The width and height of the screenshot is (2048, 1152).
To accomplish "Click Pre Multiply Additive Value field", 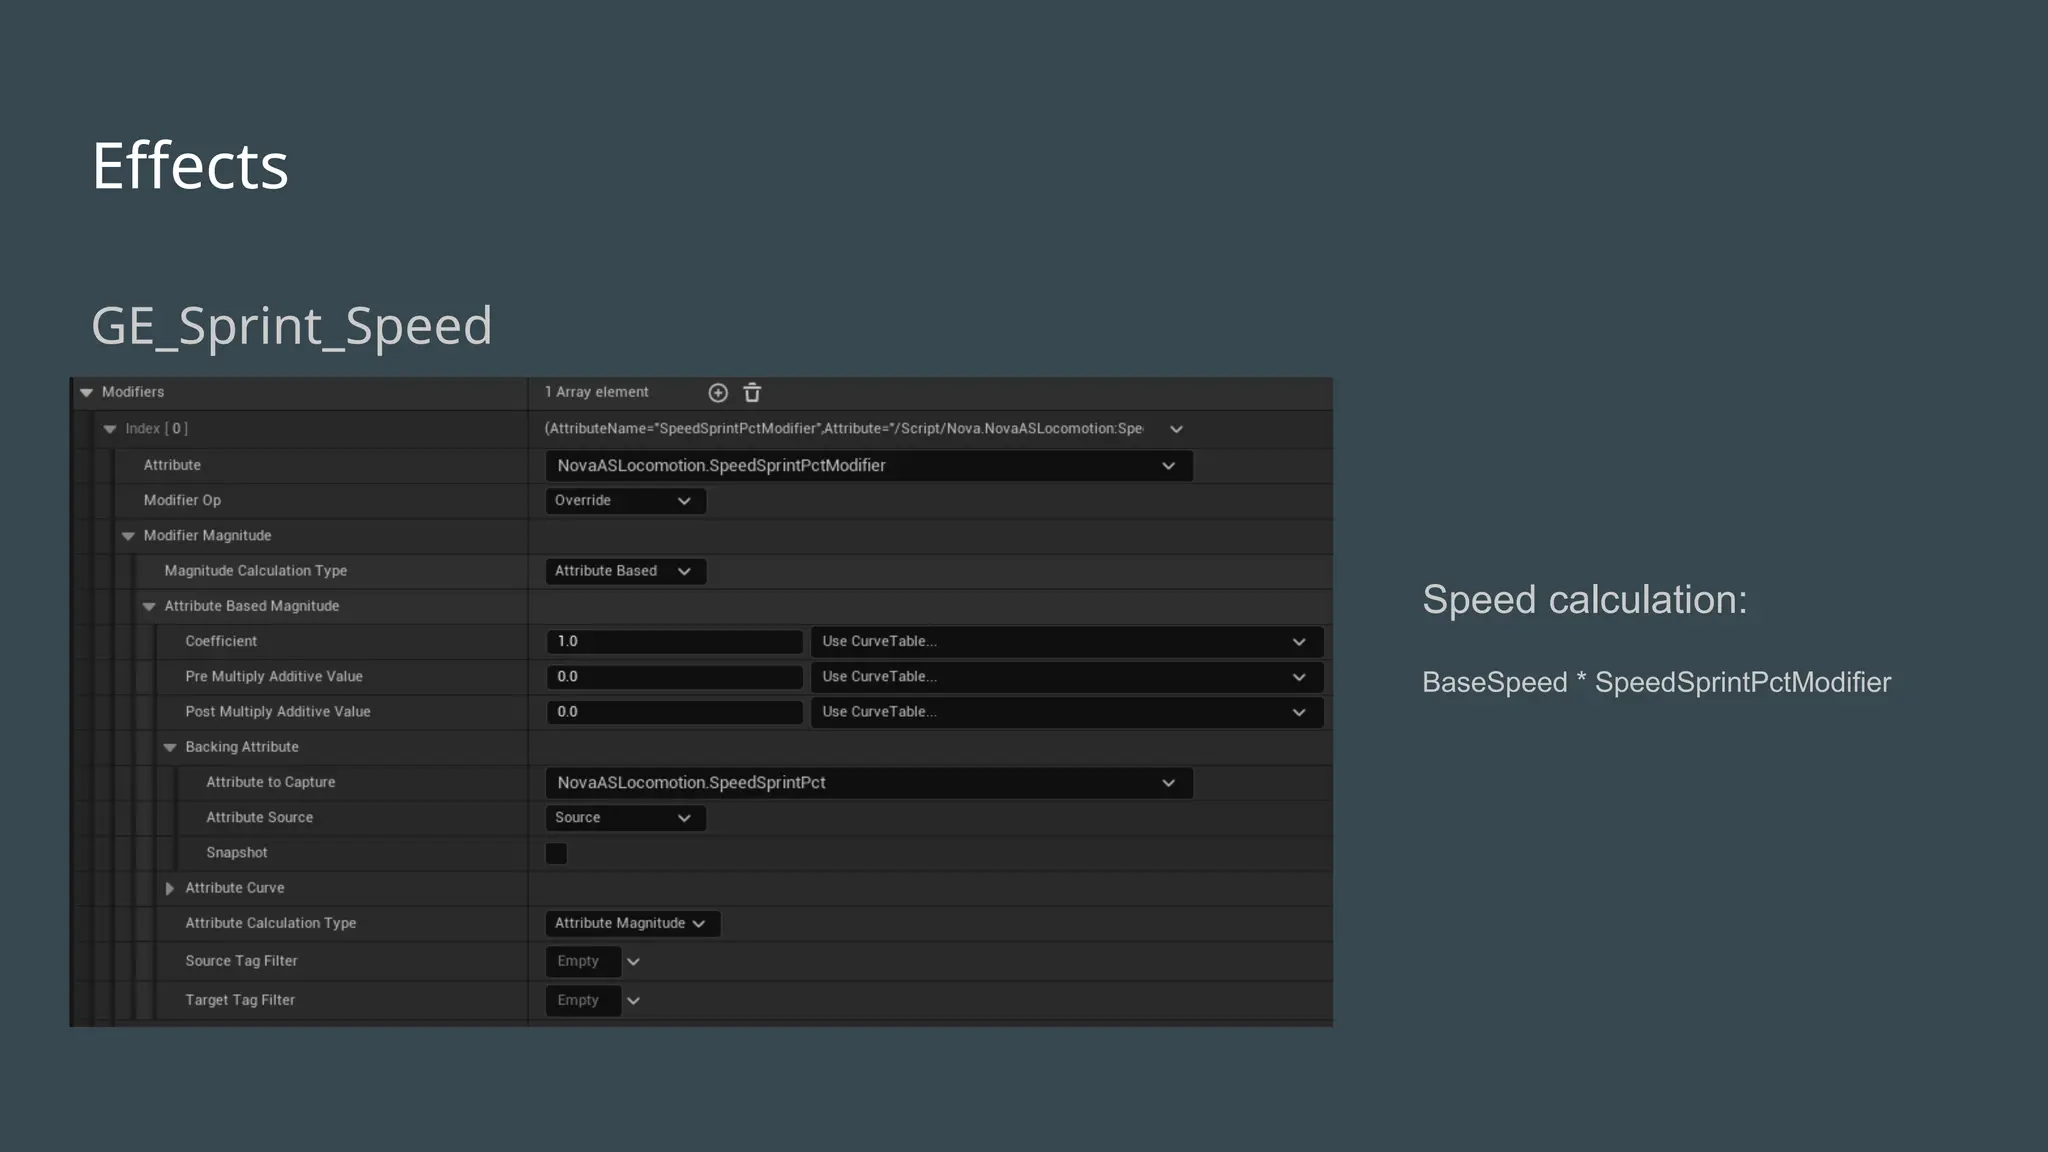I will coord(674,677).
